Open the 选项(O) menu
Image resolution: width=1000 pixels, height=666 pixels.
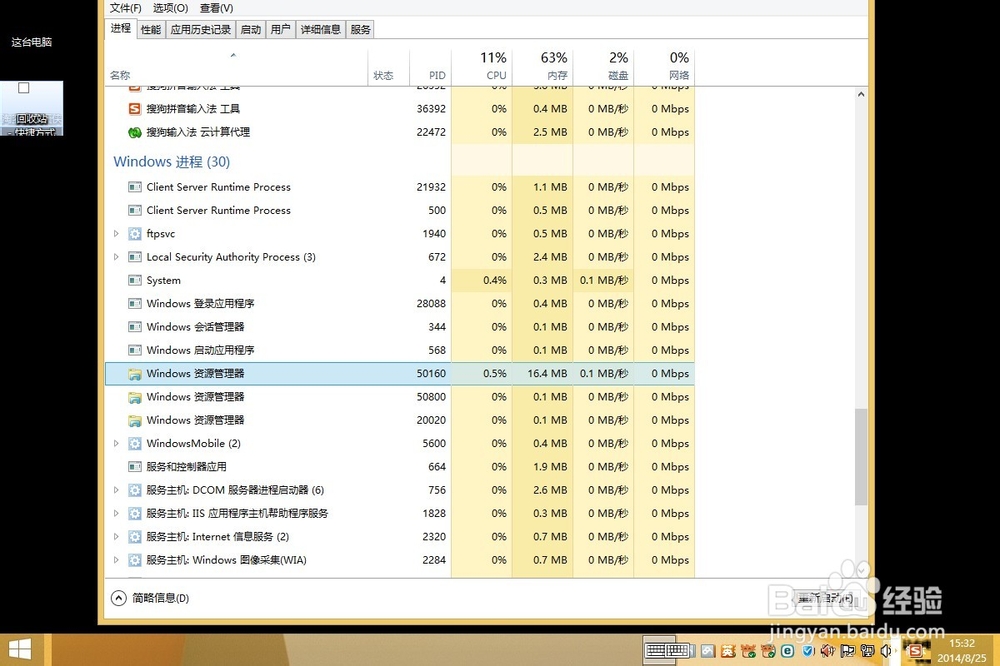click(x=170, y=8)
